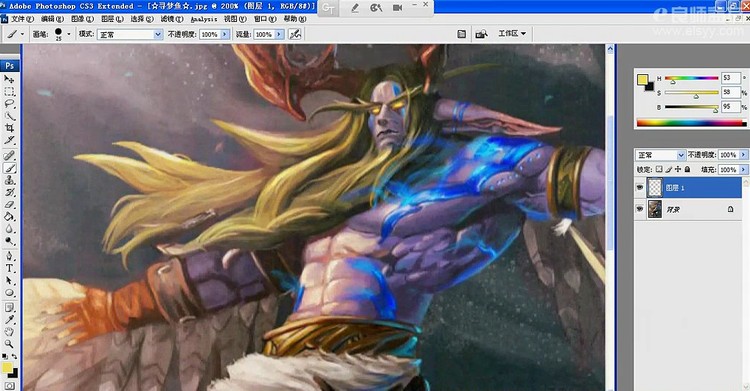
Task: Open the 不透明度 slider arrow in options bar
Action: click(x=224, y=34)
